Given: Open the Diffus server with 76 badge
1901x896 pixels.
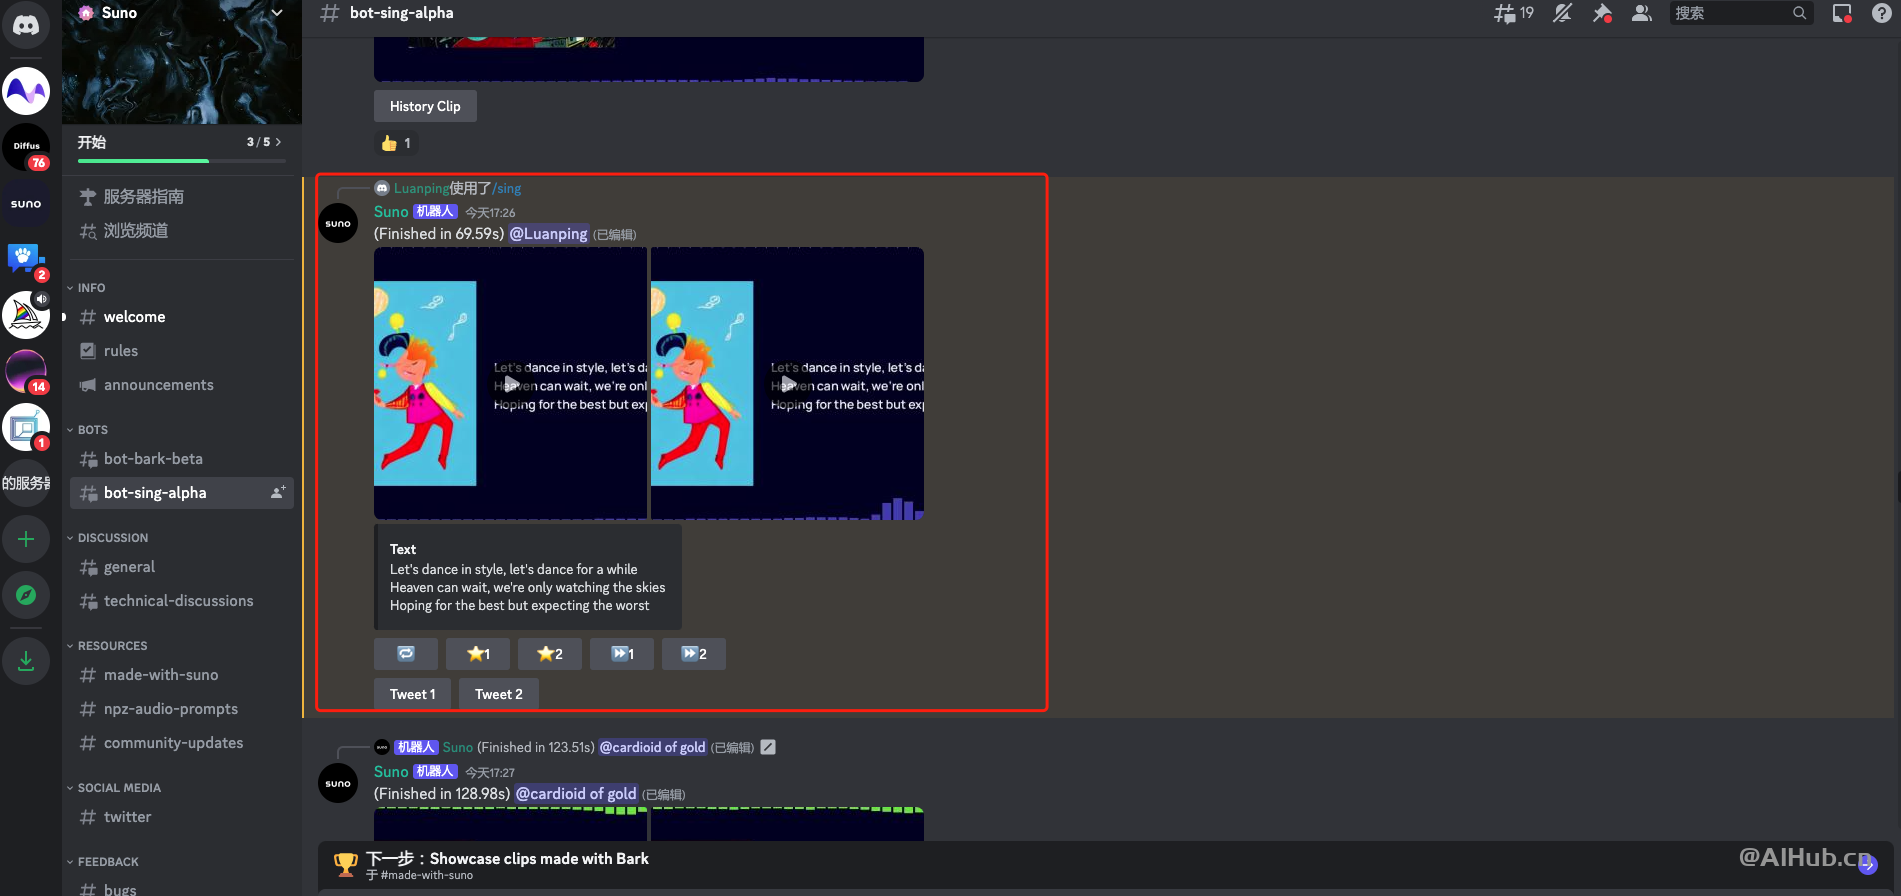Looking at the screenshot, I should [26, 147].
